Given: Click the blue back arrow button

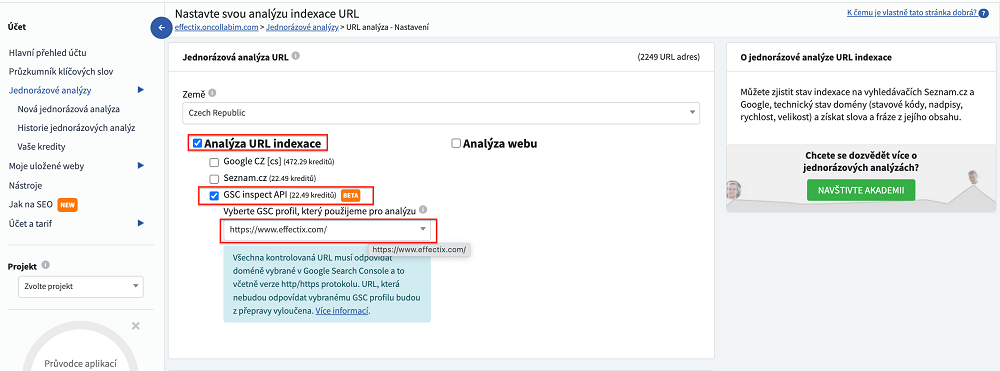Looking at the screenshot, I should [161, 27].
